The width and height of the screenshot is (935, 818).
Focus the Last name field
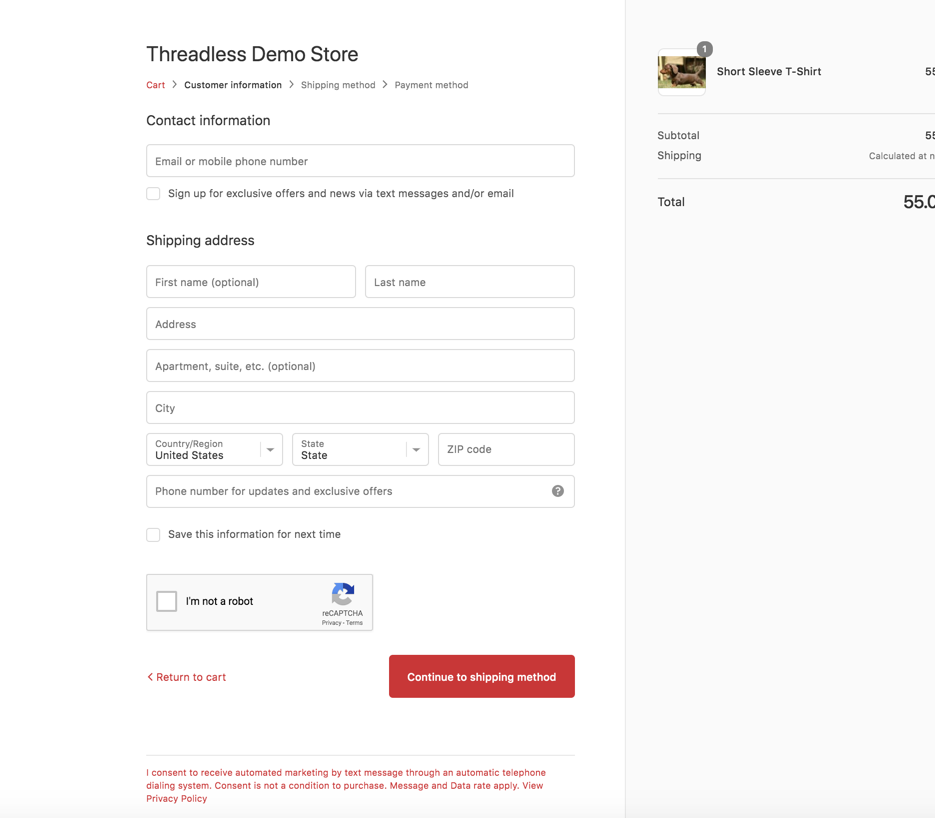[x=470, y=282]
